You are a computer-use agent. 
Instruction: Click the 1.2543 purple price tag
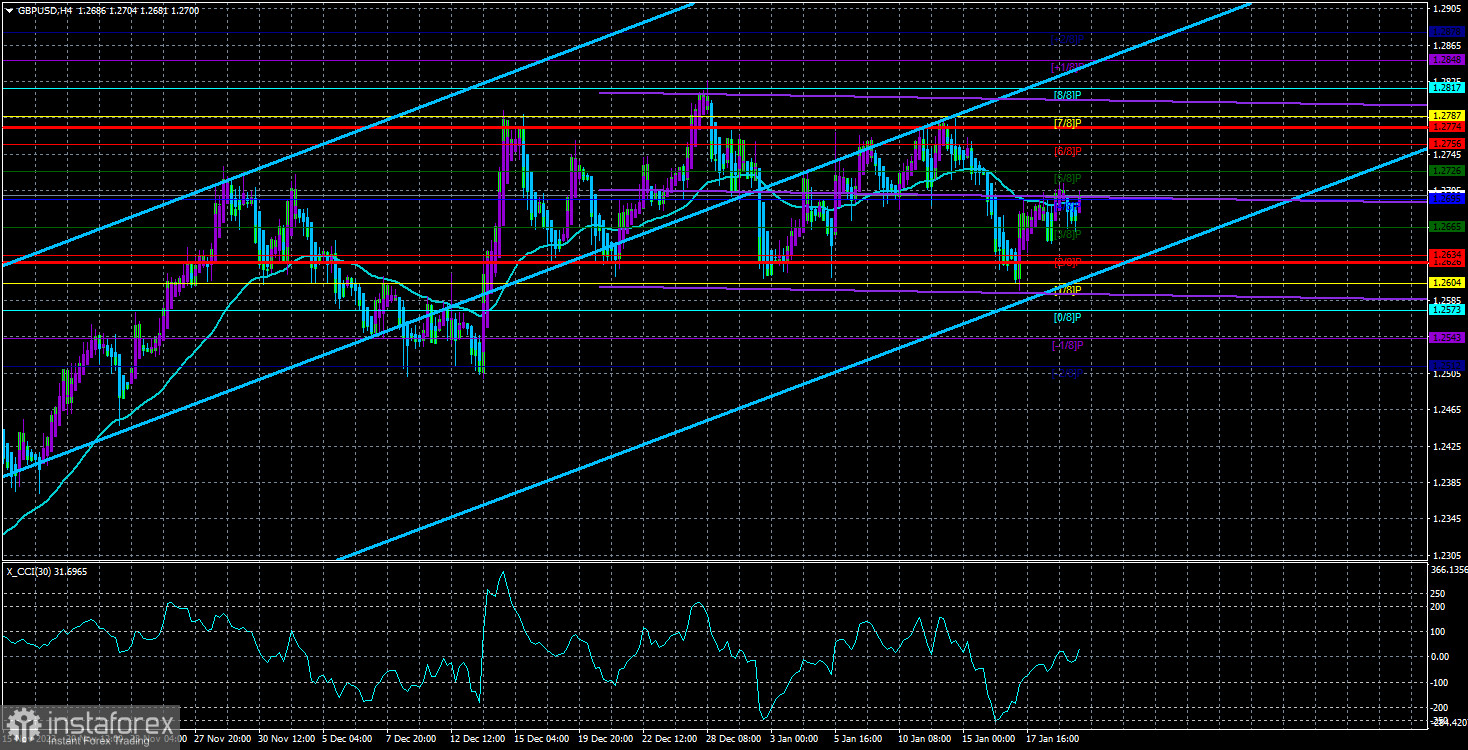1447,338
